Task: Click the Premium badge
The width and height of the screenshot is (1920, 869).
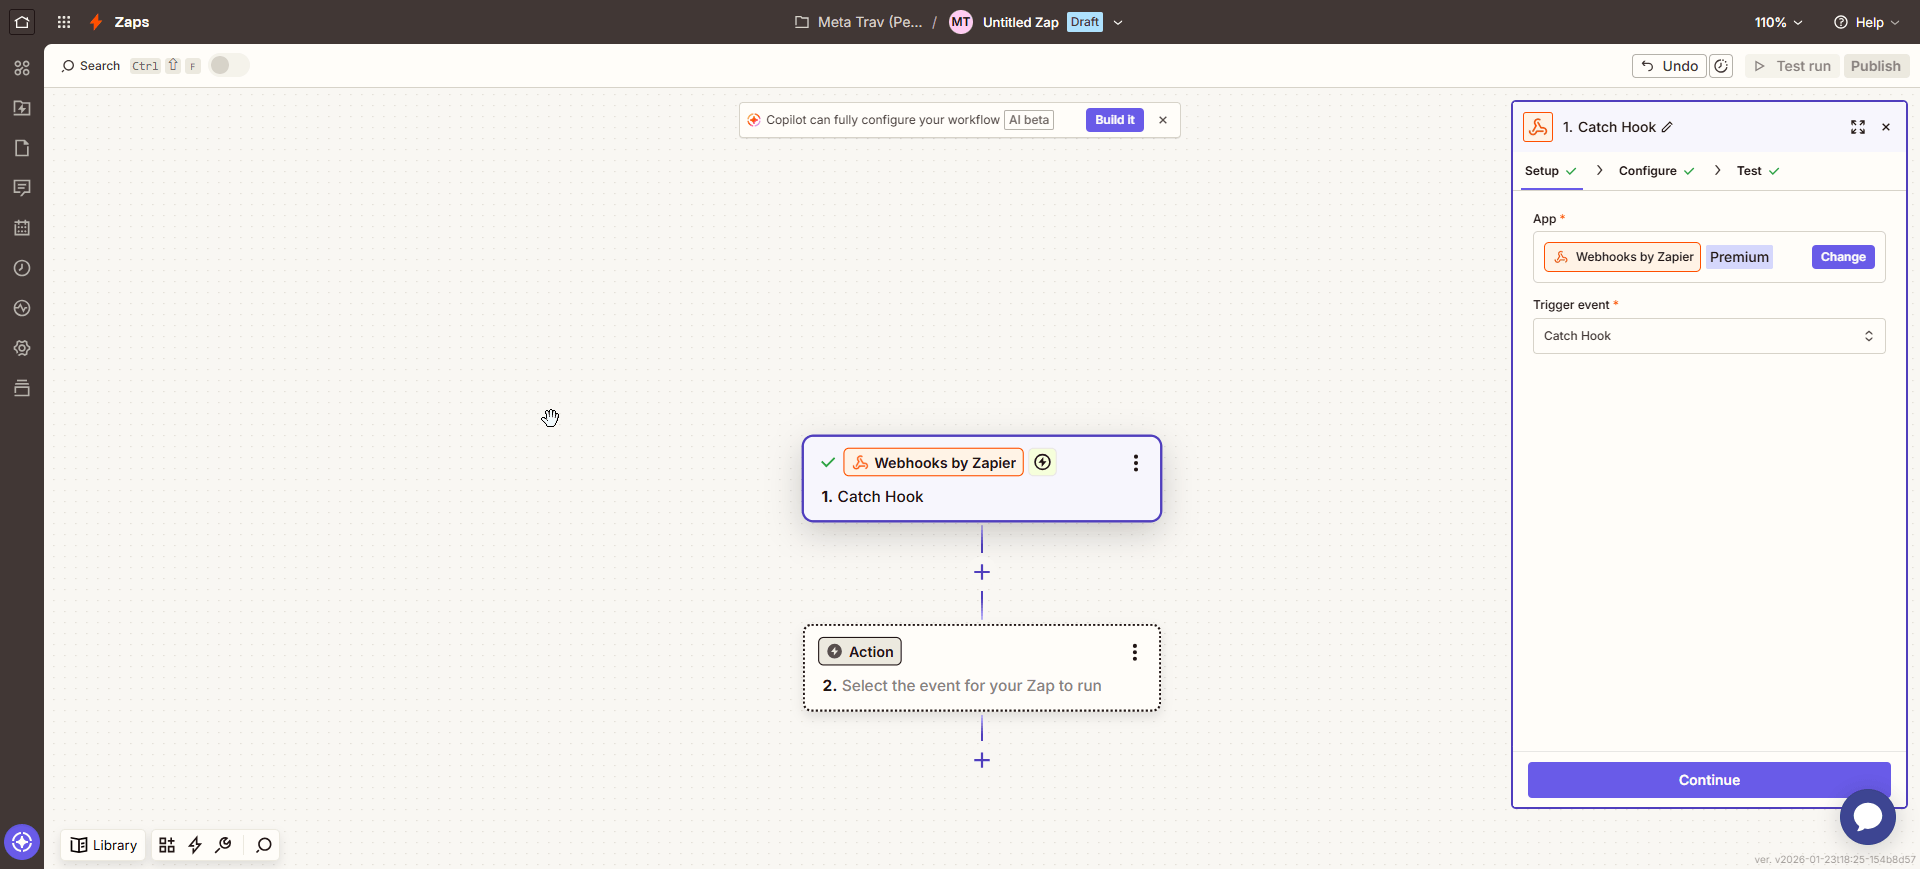Action: pos(1739,257)
